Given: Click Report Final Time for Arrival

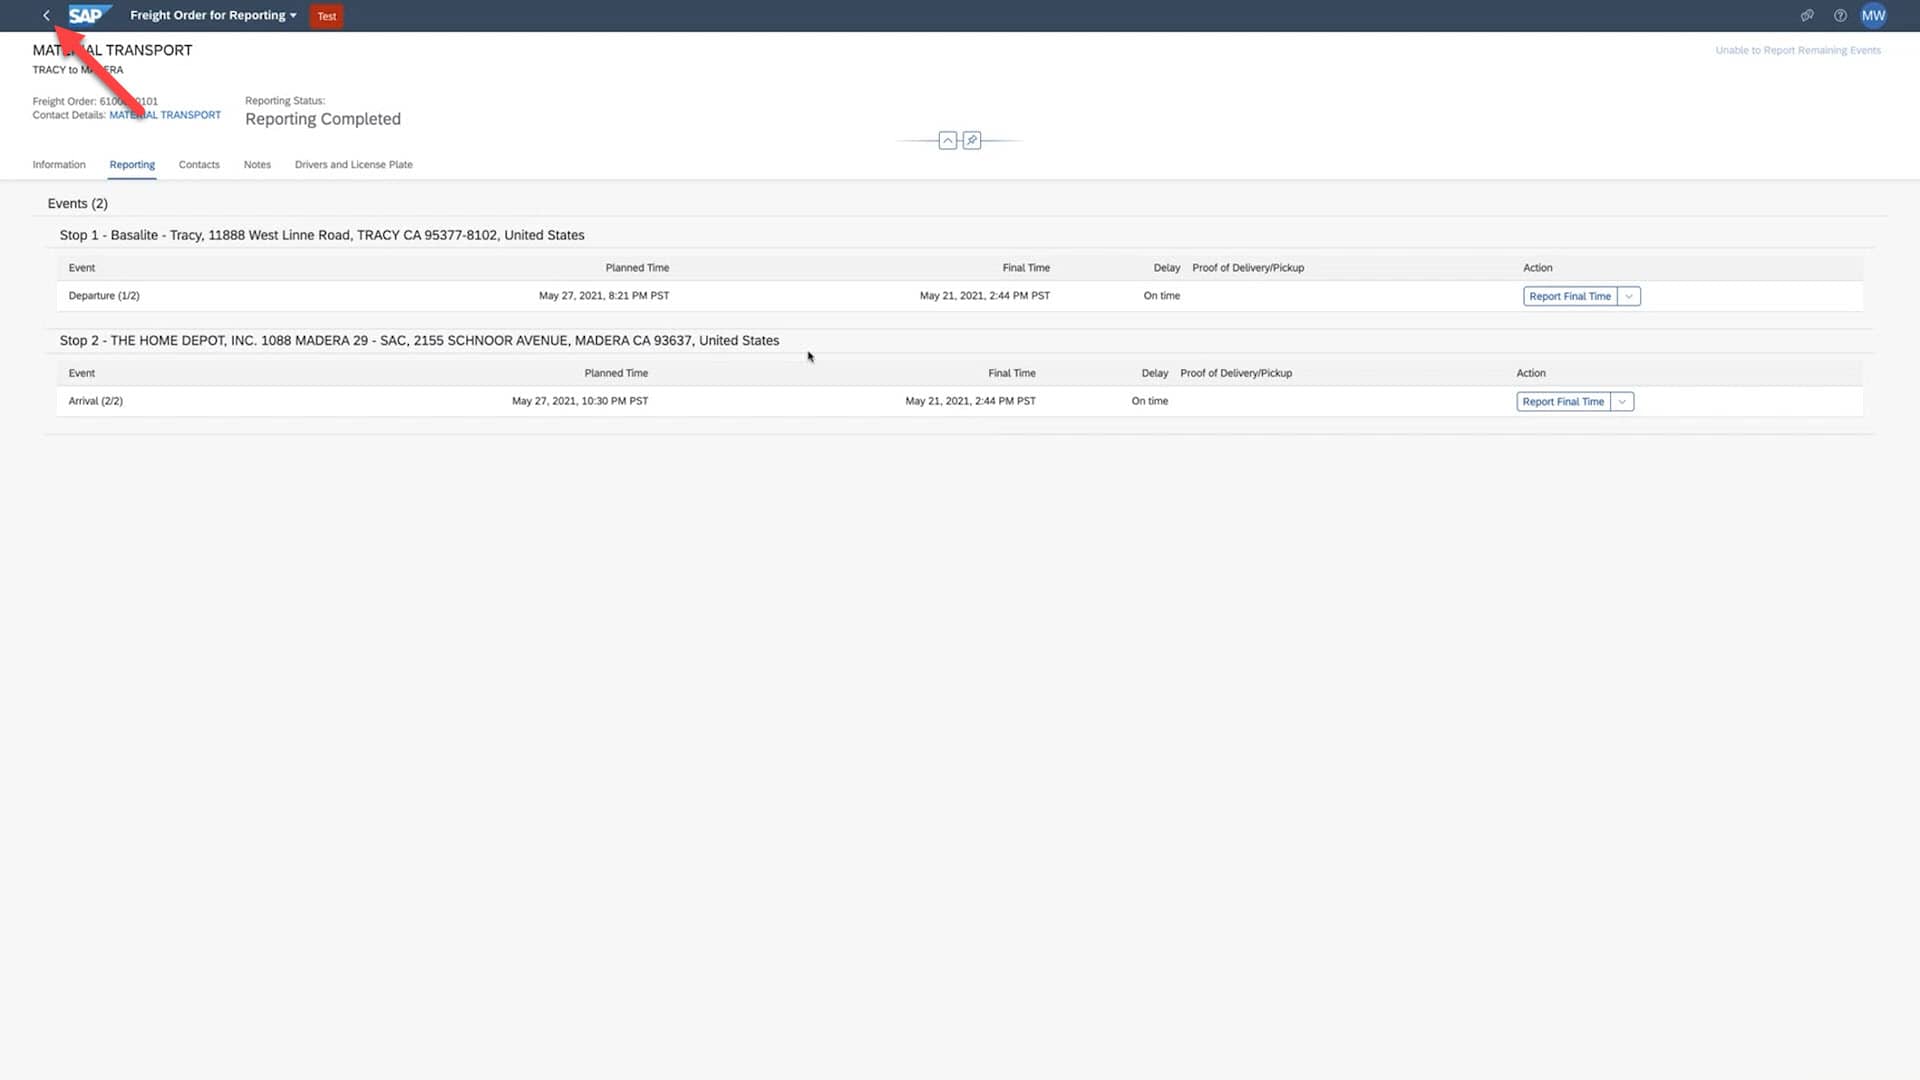Looking at the screenshot, I should 1563,401.
